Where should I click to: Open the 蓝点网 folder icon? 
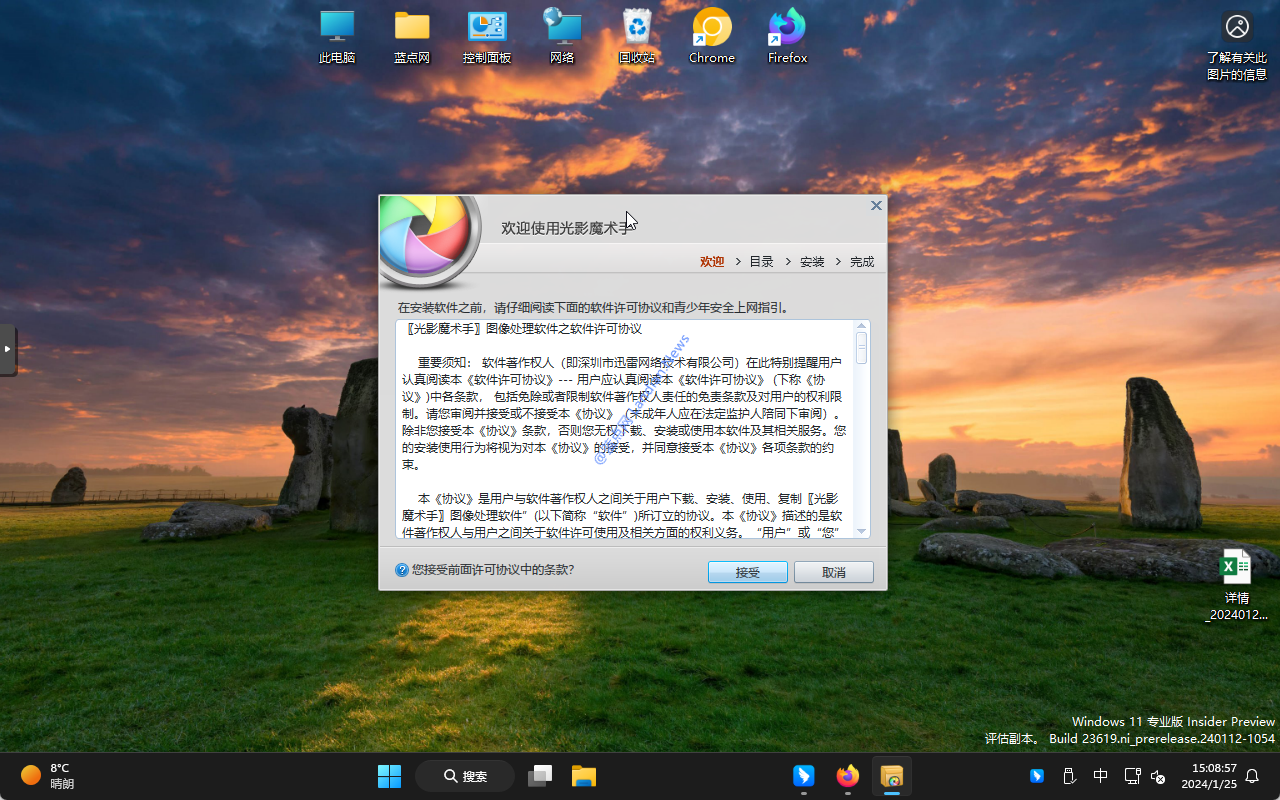pos(412,37)
